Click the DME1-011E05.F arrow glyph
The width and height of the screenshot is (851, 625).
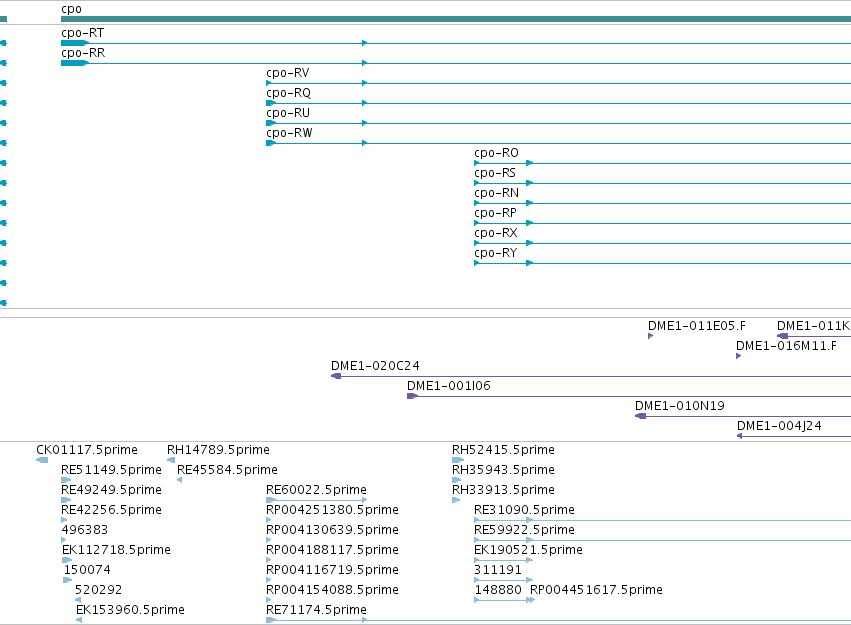pyautogui.click(x=650, y=336)
